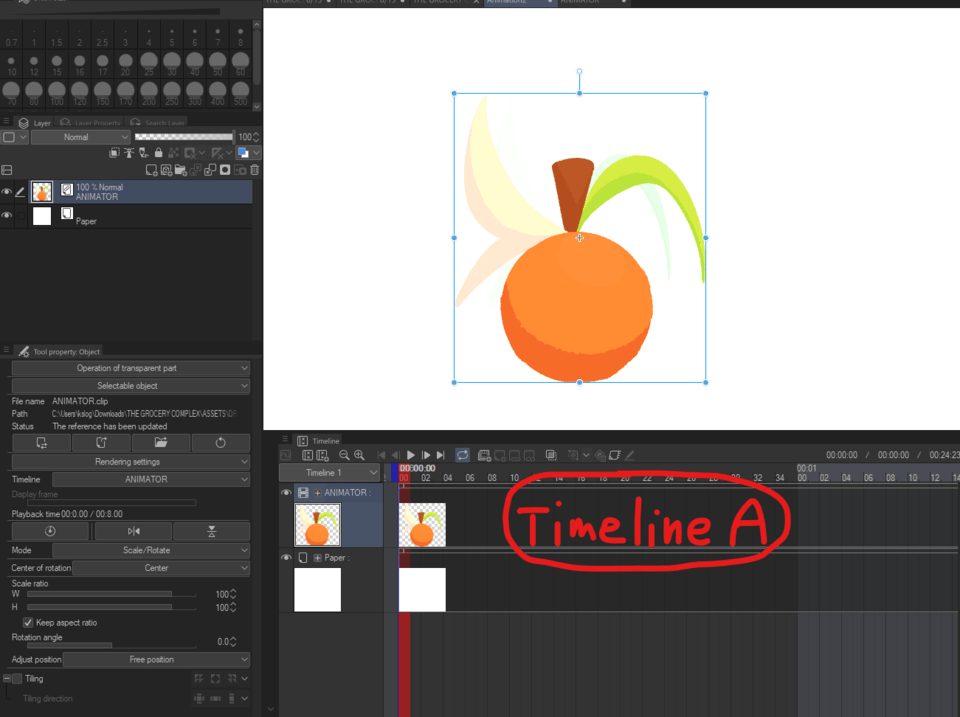960x717 pixels.
Task: Select the Layer tab
Action: coord(35,122)
